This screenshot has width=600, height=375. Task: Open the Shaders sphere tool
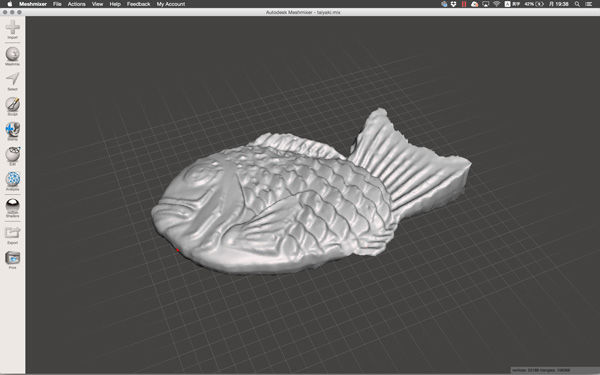[13, 205]
